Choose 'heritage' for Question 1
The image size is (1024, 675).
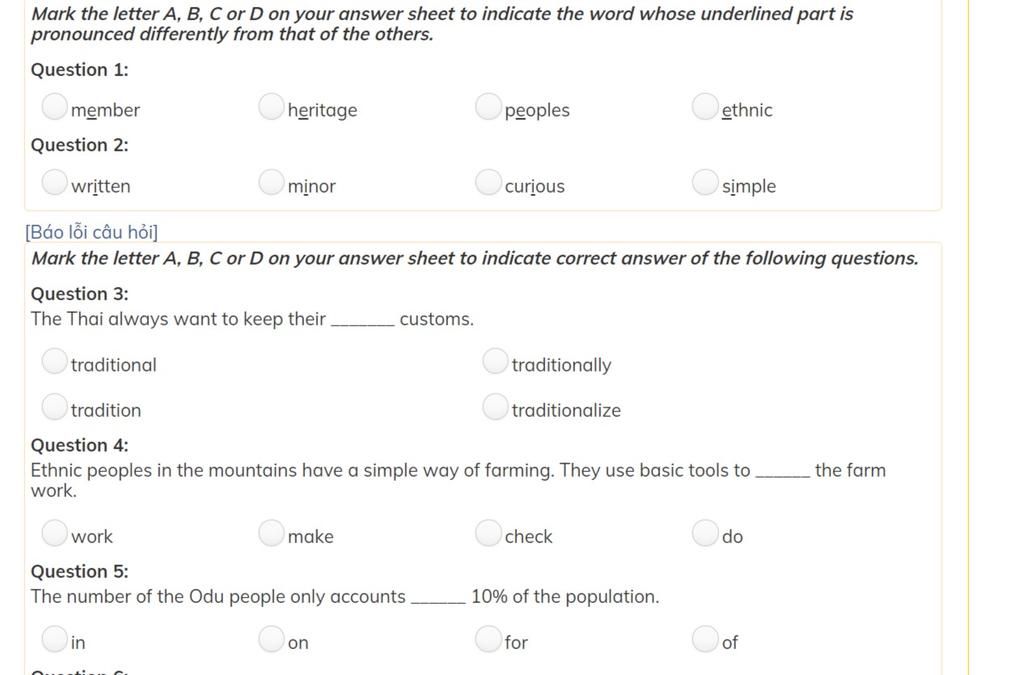(271, 106)
